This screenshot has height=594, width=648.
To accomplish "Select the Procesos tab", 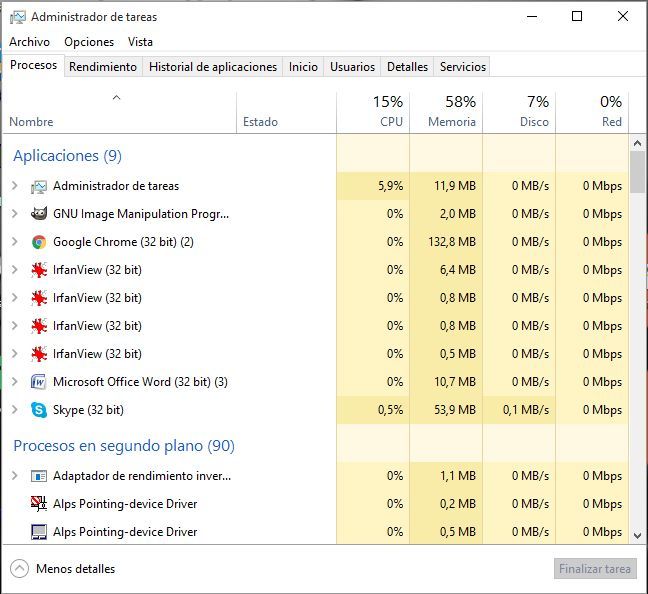I will 33,65.
